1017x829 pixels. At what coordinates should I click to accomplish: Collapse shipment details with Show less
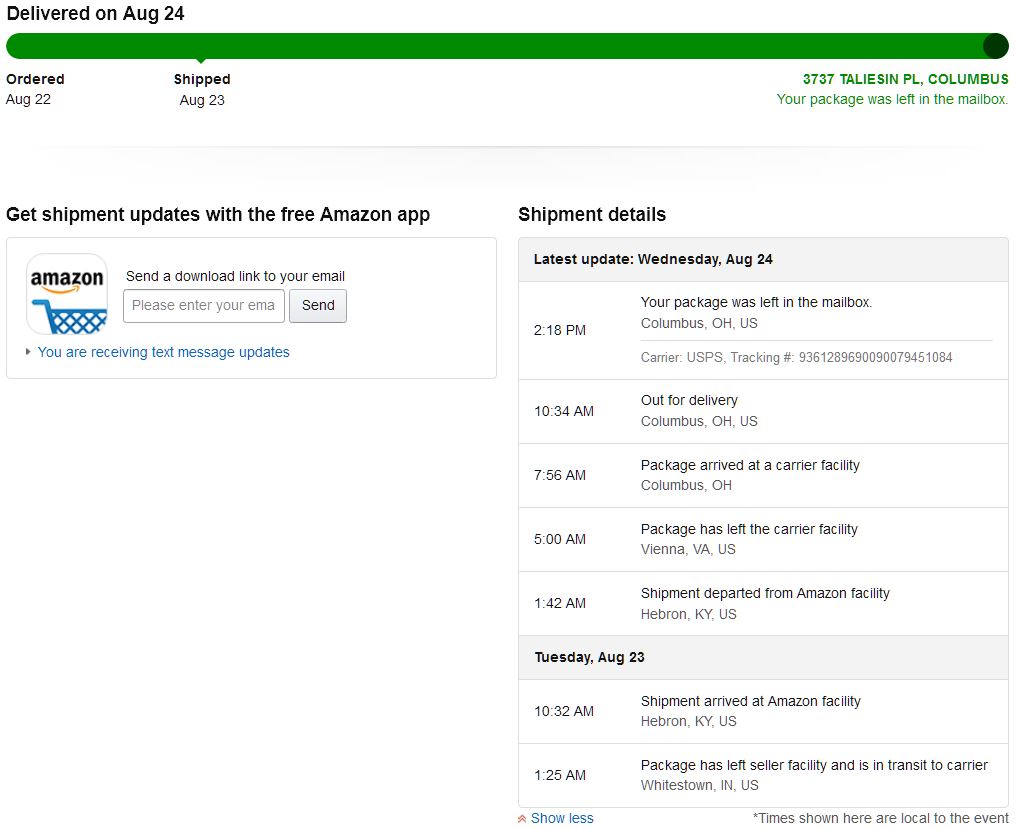[561, 818]
